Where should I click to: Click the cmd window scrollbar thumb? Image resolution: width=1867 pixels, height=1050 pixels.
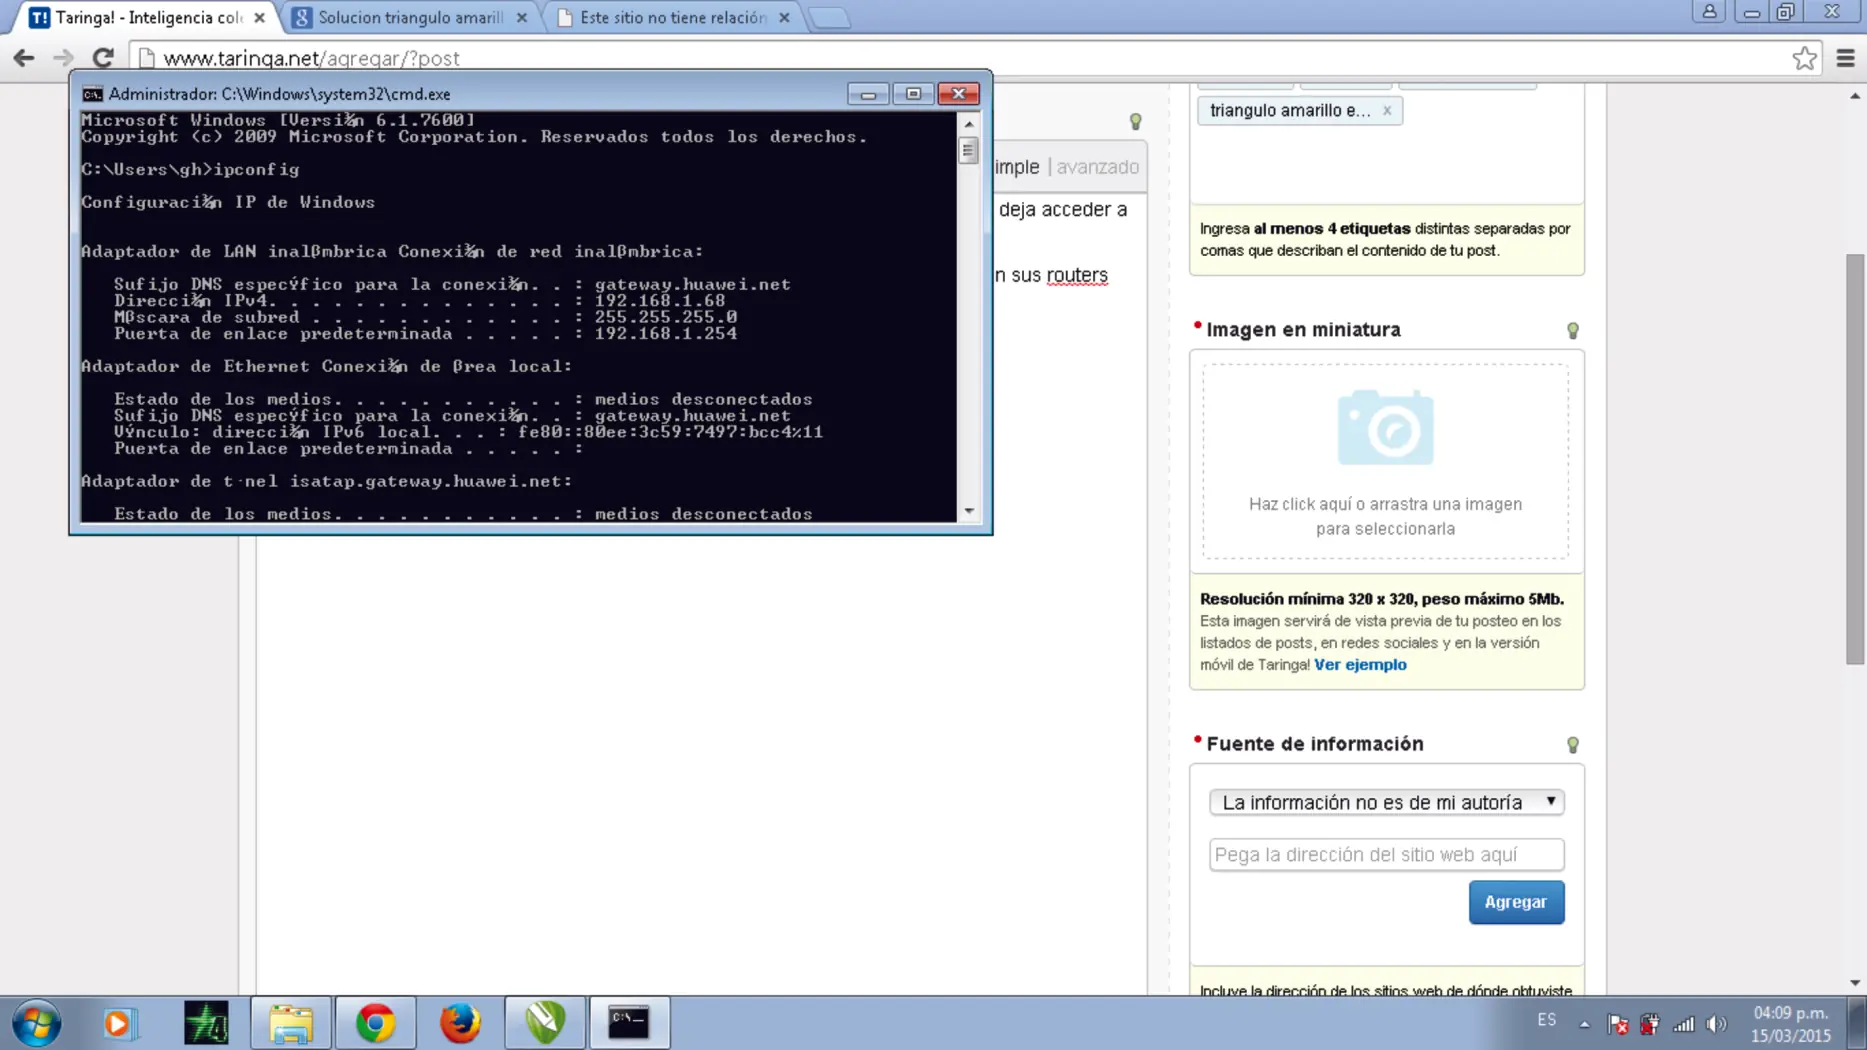[968, 150]
